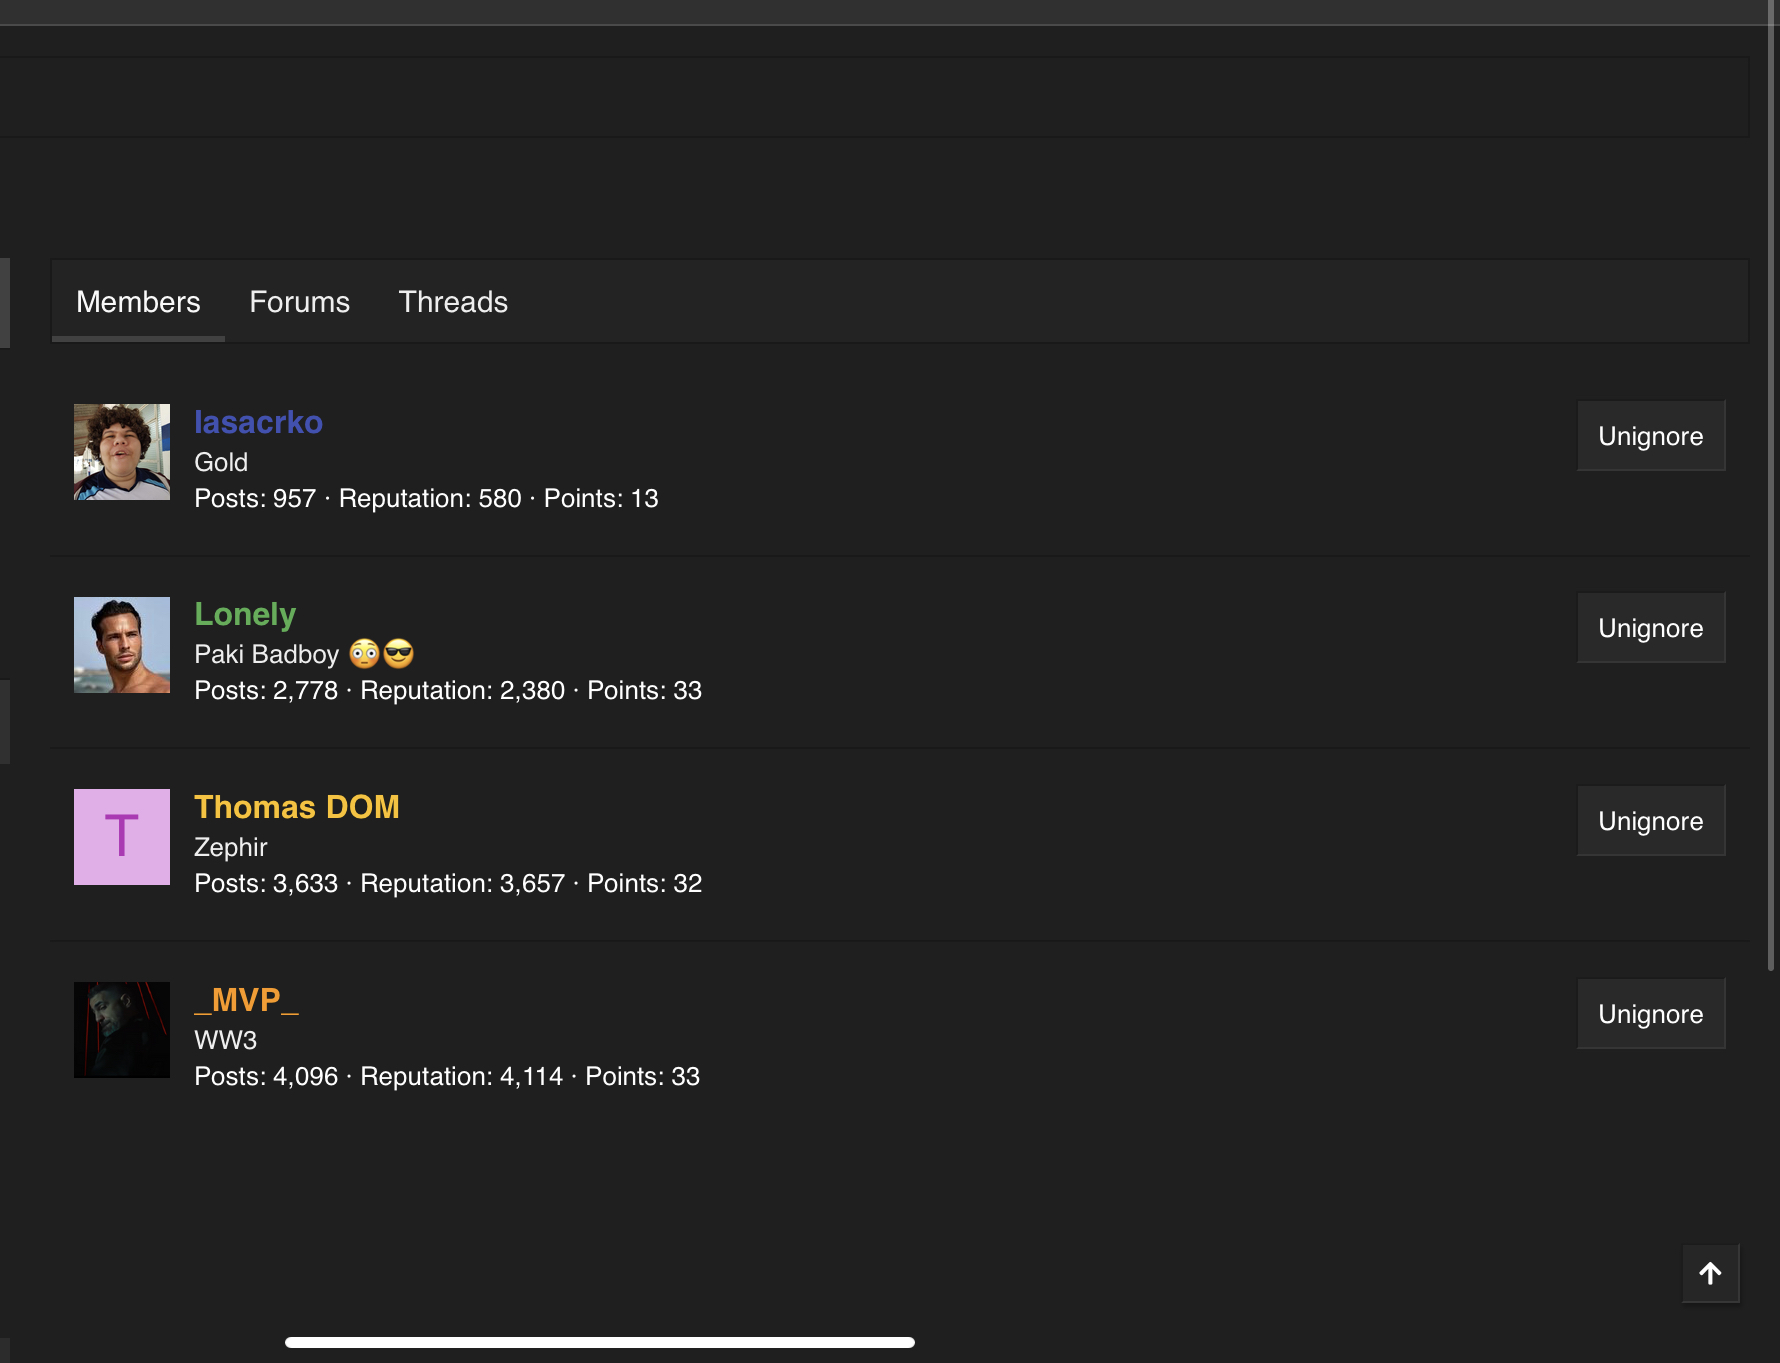
Task: Unignore member Thomas DOM
Action: point(1650,821)
